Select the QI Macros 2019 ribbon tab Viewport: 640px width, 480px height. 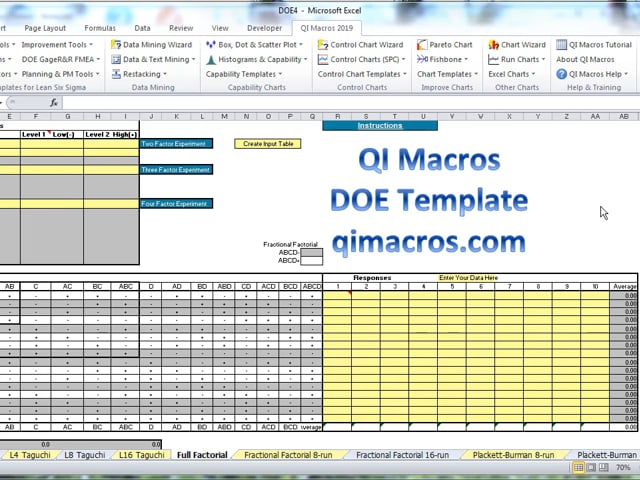pyautogui.click(x=327, y=28)
